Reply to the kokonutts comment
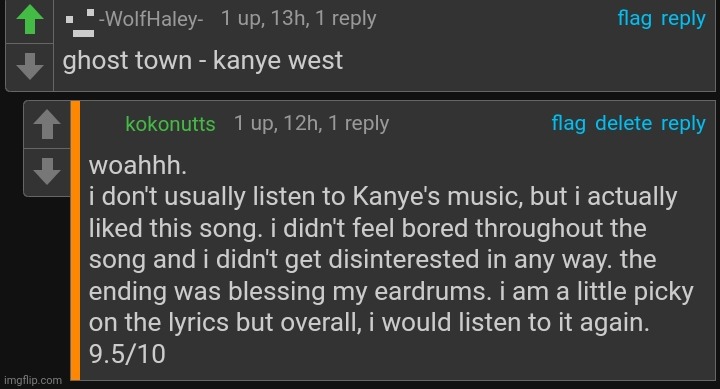 pyautogui.click(x=683, y=124)
